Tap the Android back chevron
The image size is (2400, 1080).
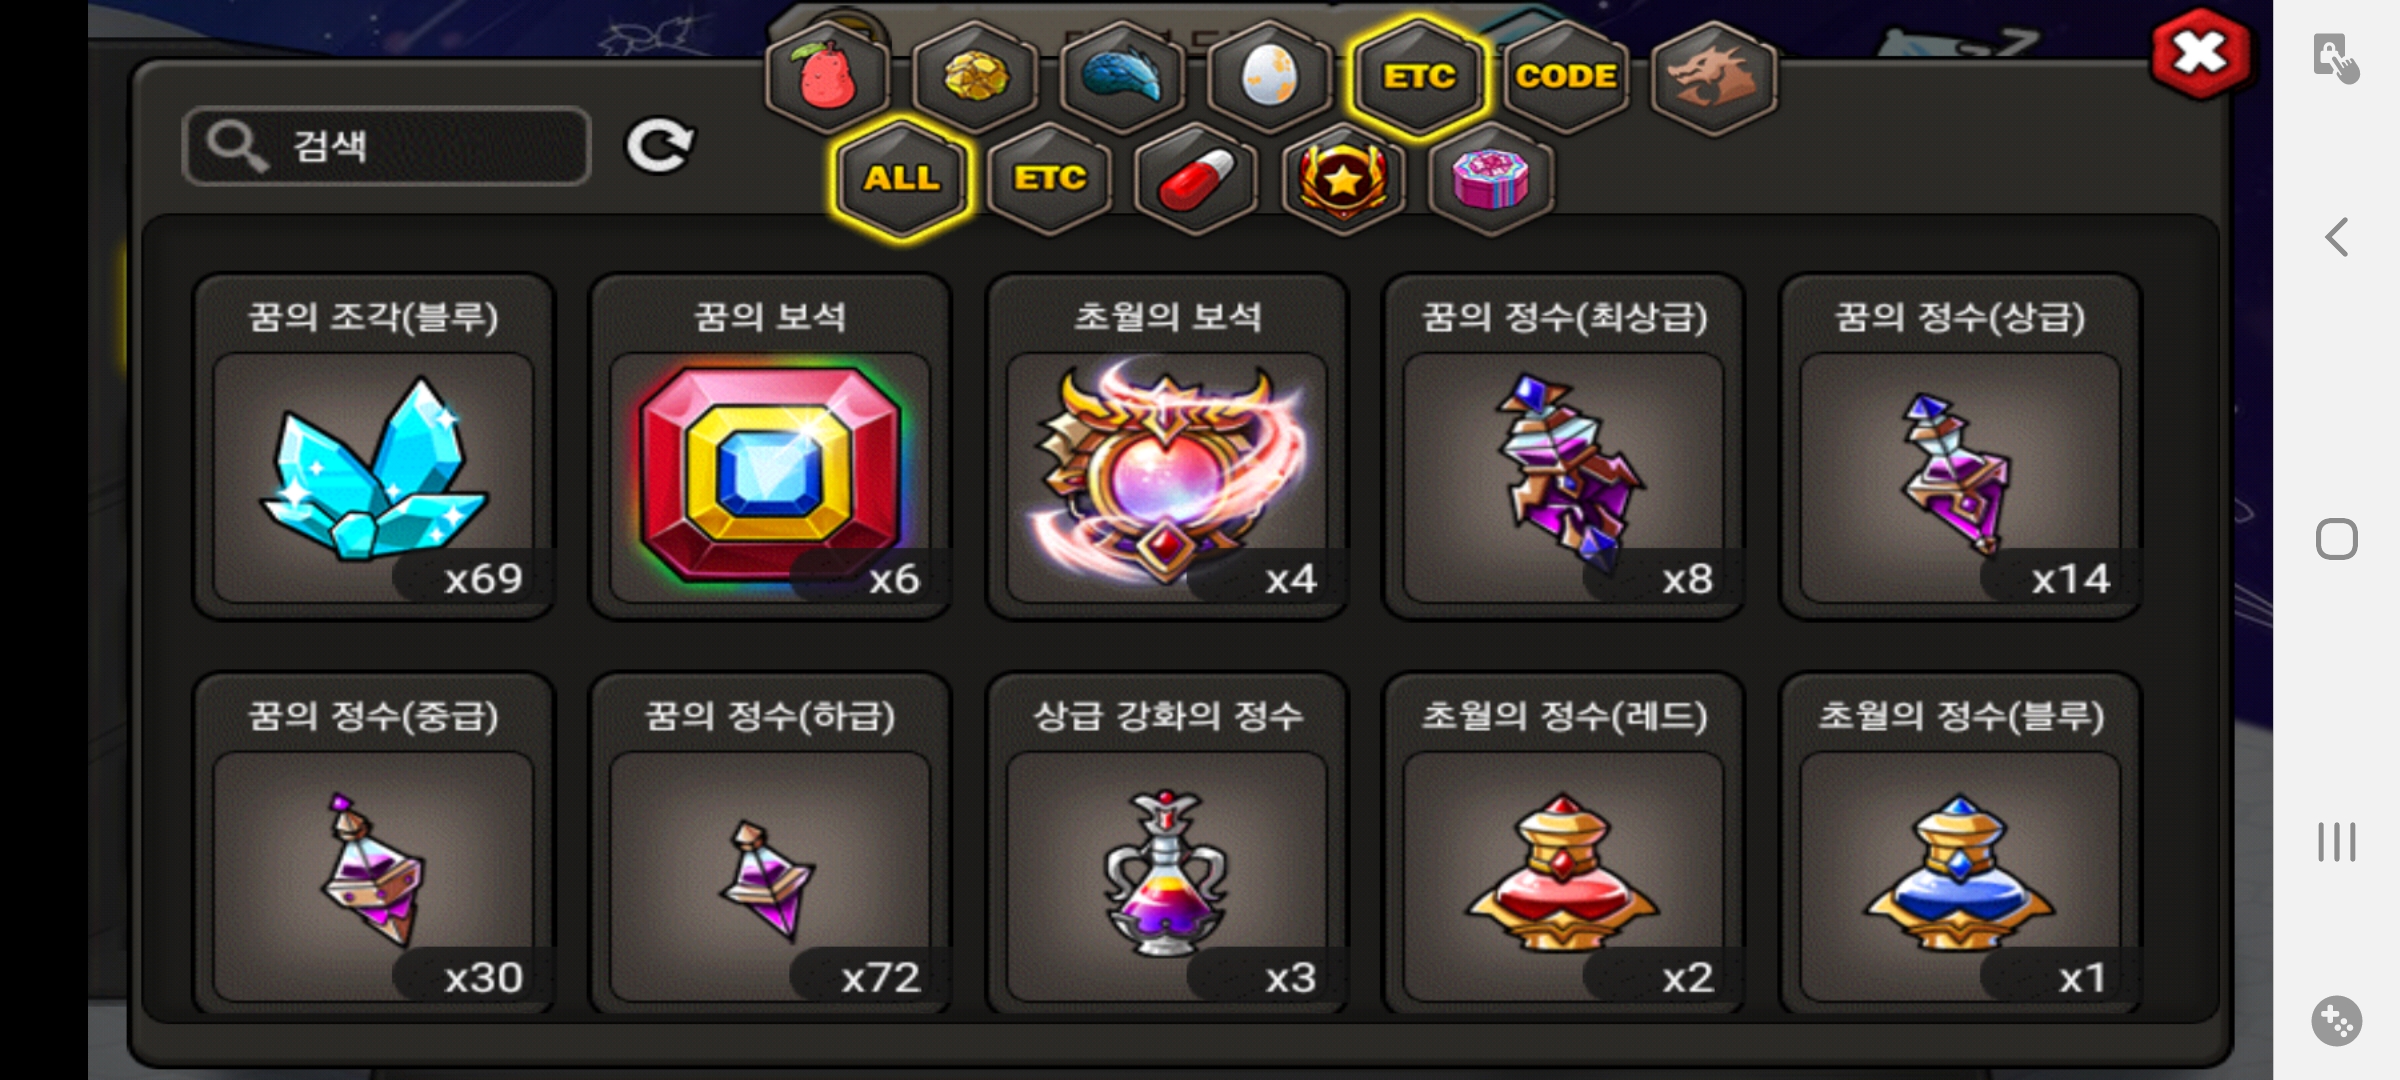coord(2336,238)
